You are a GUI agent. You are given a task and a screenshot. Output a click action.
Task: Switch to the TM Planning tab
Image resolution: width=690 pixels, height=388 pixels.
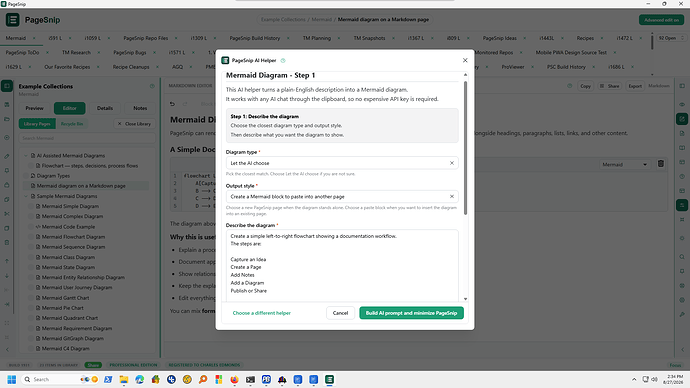[316, 38]
